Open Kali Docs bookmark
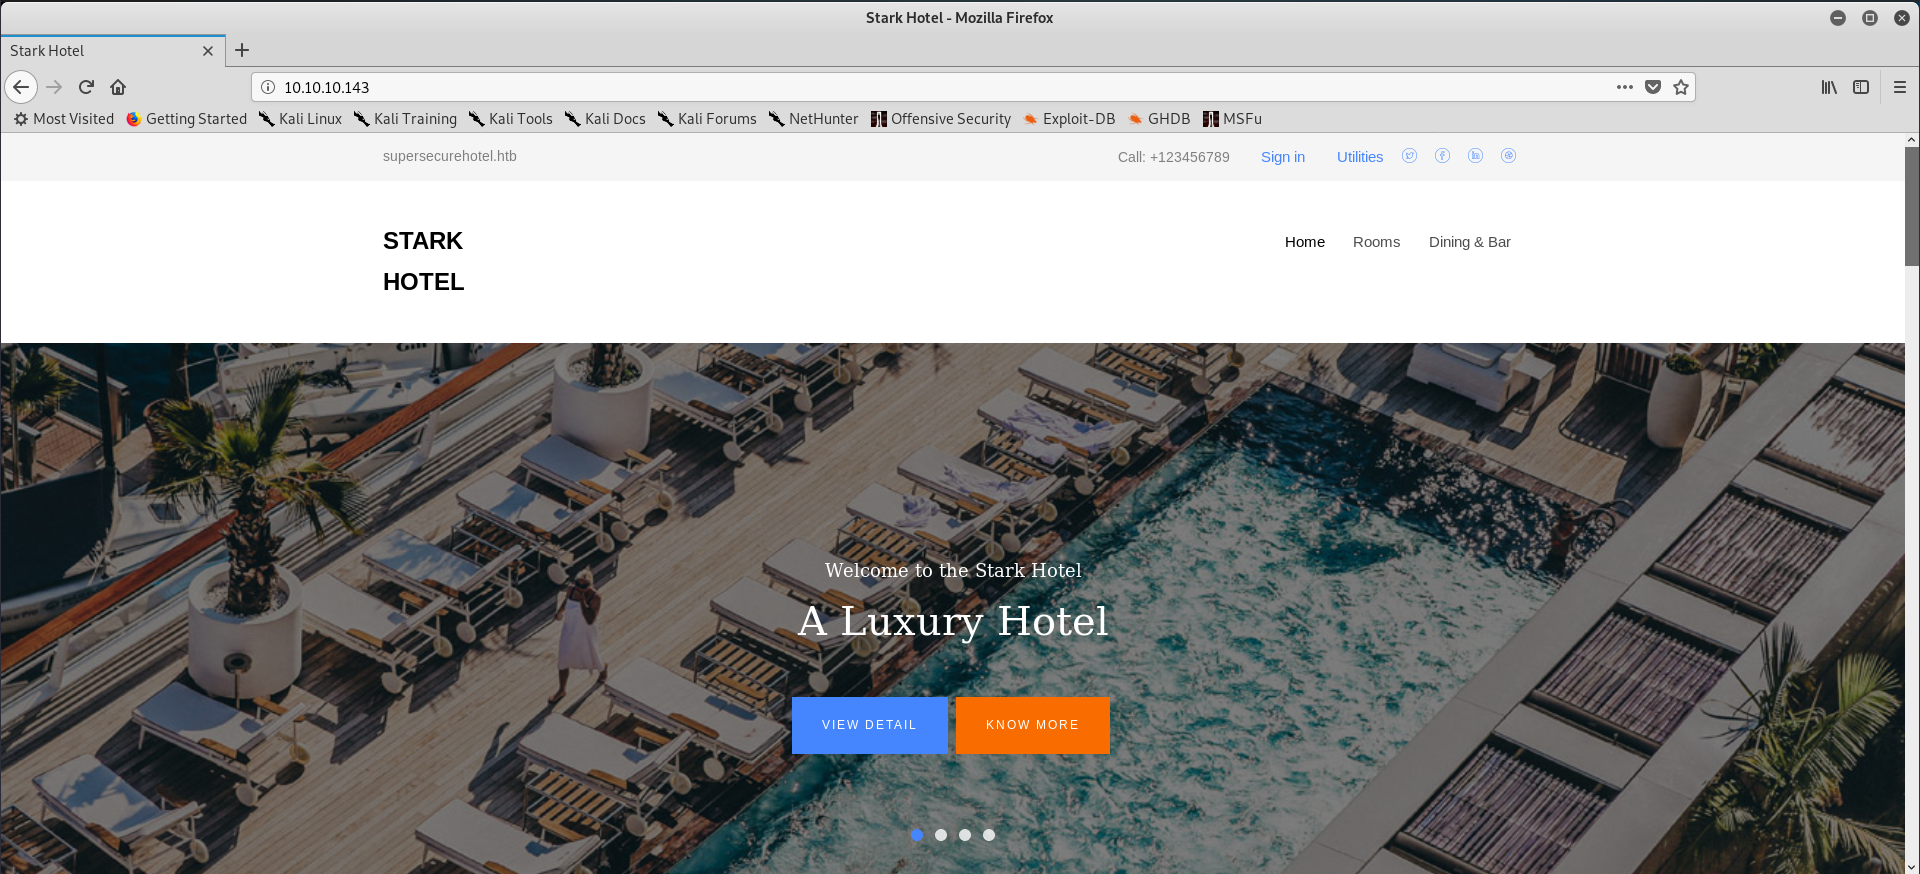The width and height of the screenshot is (1920, 874). click(x=605, y=119)
